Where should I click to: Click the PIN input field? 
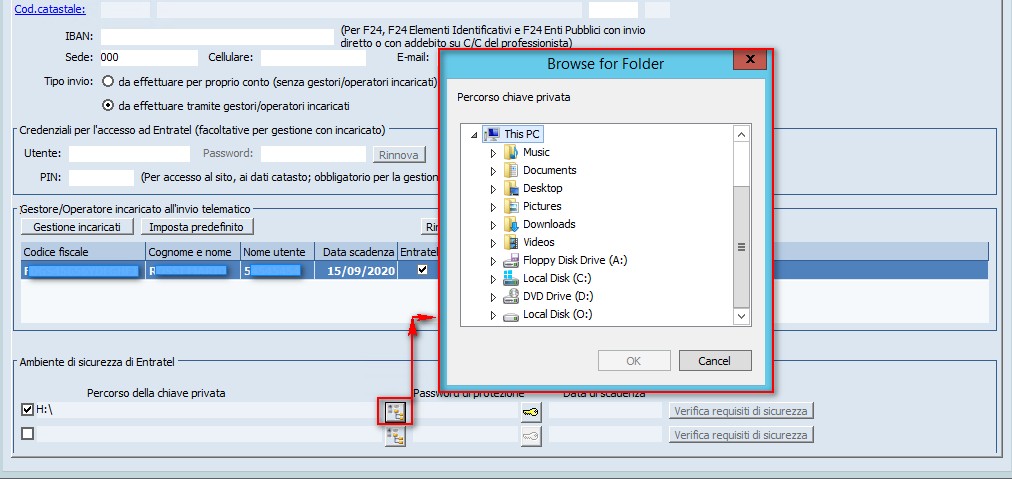coord(101,178)
